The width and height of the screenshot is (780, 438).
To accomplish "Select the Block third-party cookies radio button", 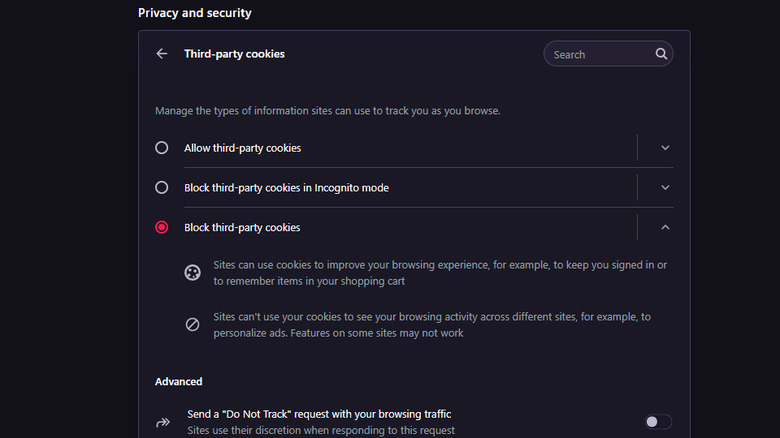I will point(162,228).
